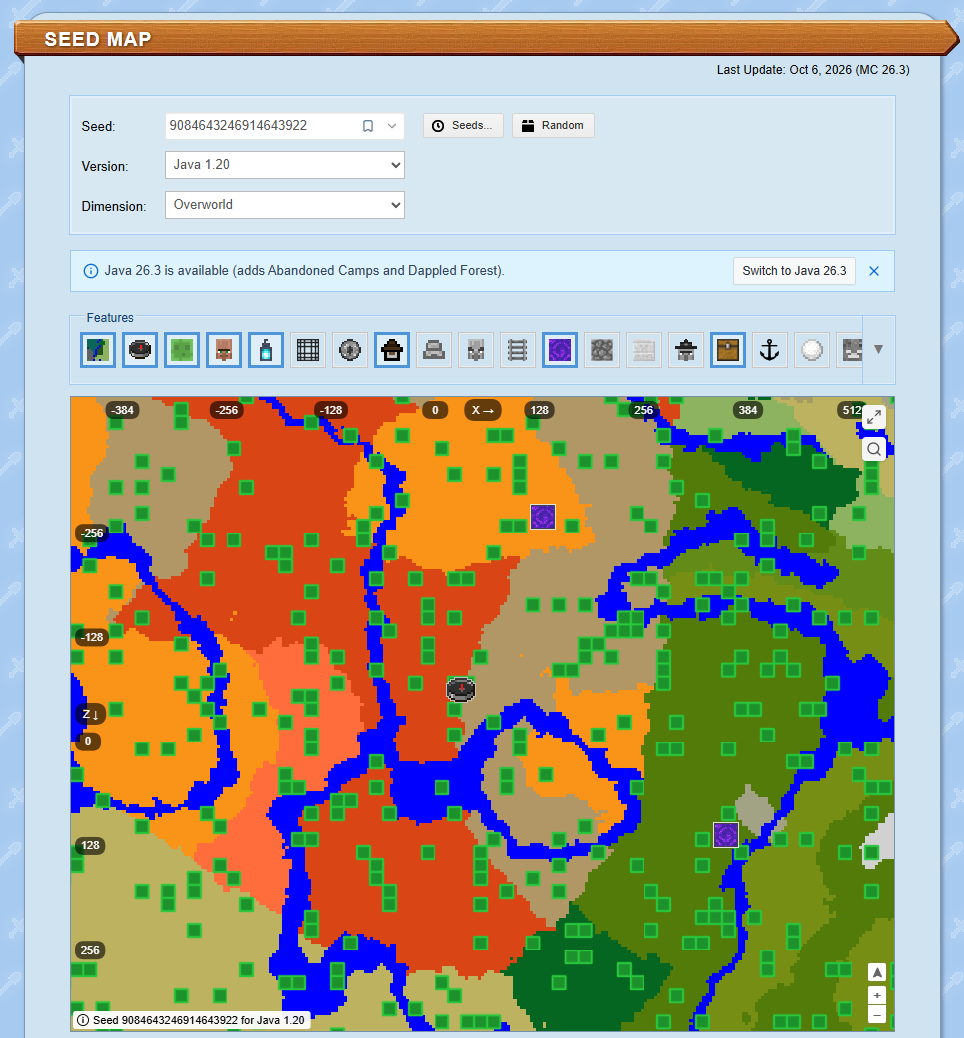The width and height of the screenshot is (964, 1038).
Task: Enable the anchor Shipwreck feature icon
Action: [769, 350]
